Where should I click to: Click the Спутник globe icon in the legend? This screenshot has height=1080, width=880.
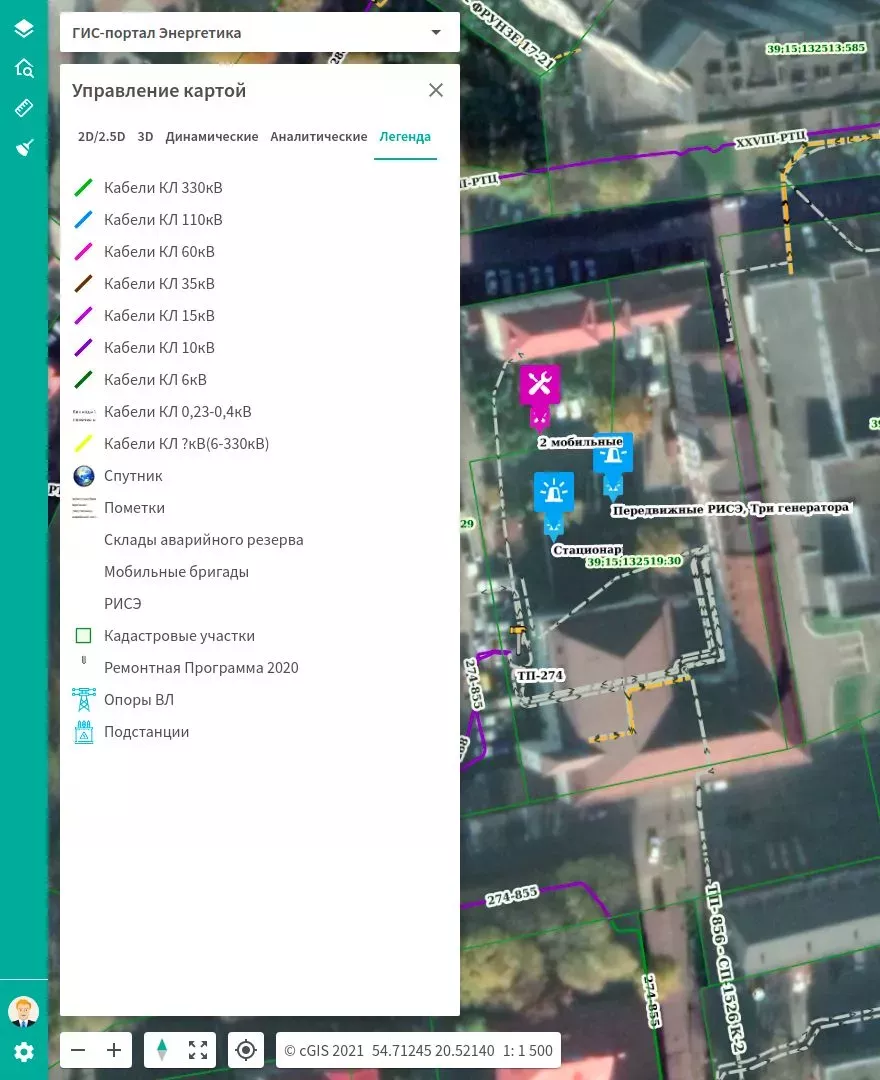[x=84, y=475]
